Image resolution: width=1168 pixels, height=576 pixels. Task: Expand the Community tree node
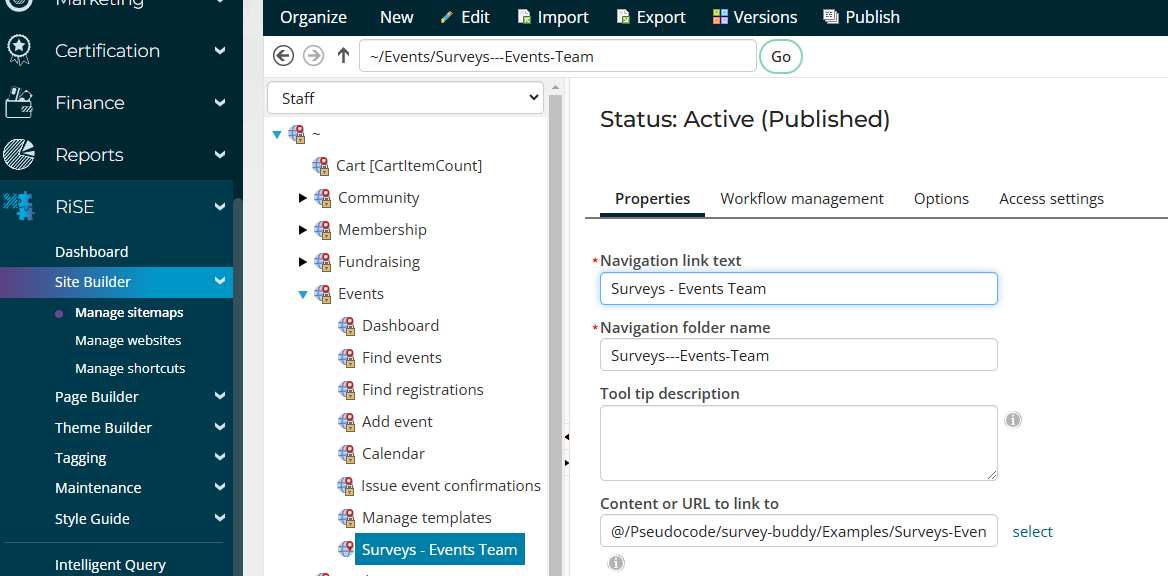[302, 197]
